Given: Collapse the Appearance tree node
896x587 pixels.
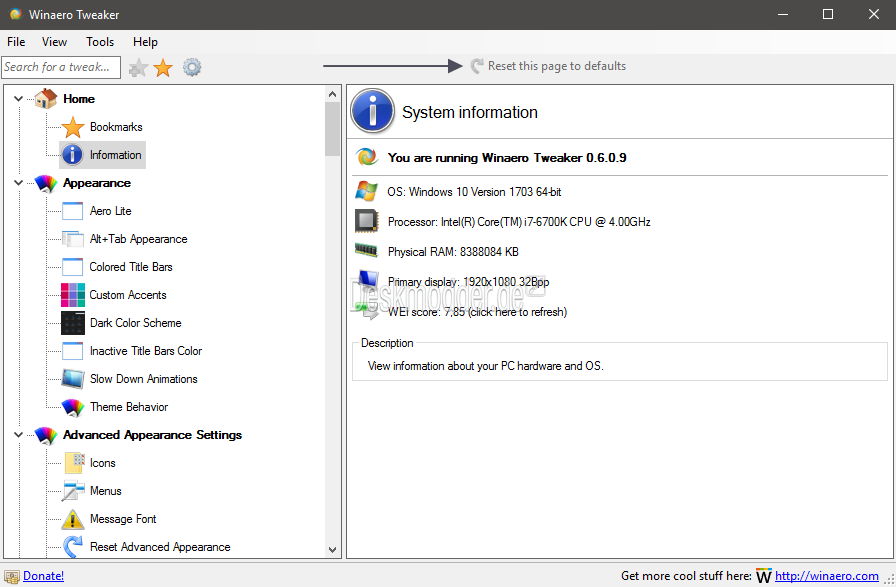Looking at the screenshot, I should 18,183.
